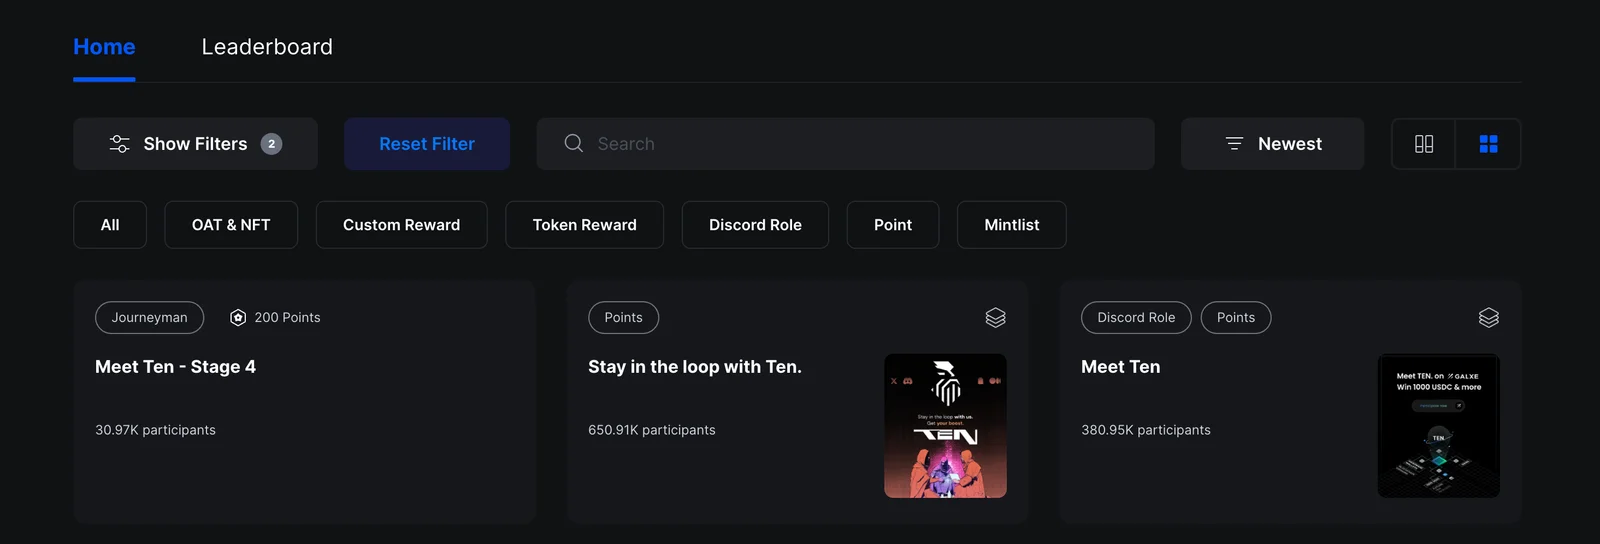Screen dimensions: 1600x544
Task: Go to the Home tab
Action: [x=104, y=47]
